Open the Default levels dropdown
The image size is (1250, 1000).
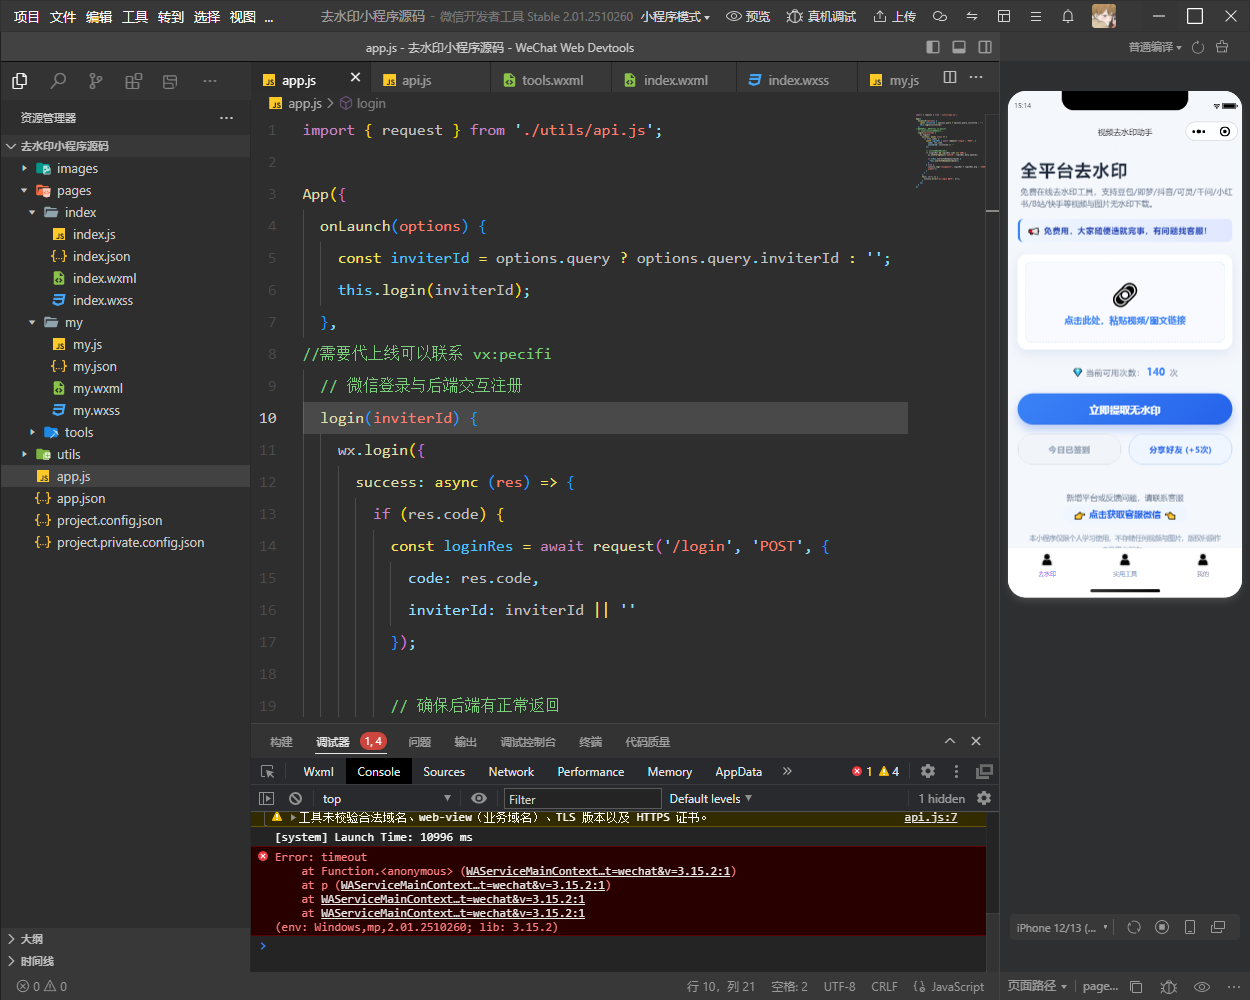tap(710, 798)
